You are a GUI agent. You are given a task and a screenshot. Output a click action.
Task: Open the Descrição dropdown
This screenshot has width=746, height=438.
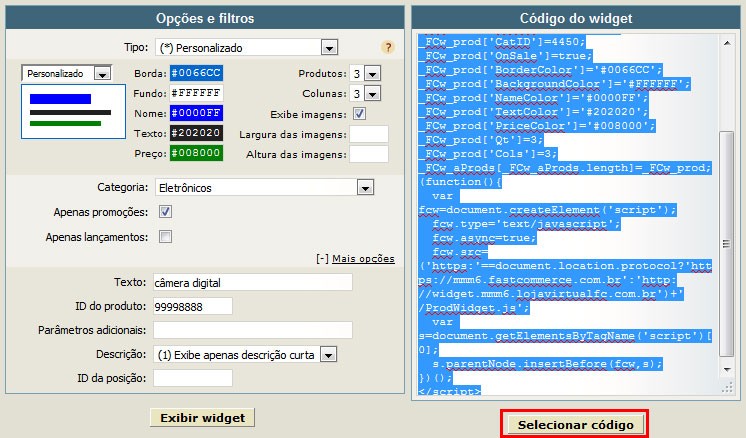(x=245, y=355)
